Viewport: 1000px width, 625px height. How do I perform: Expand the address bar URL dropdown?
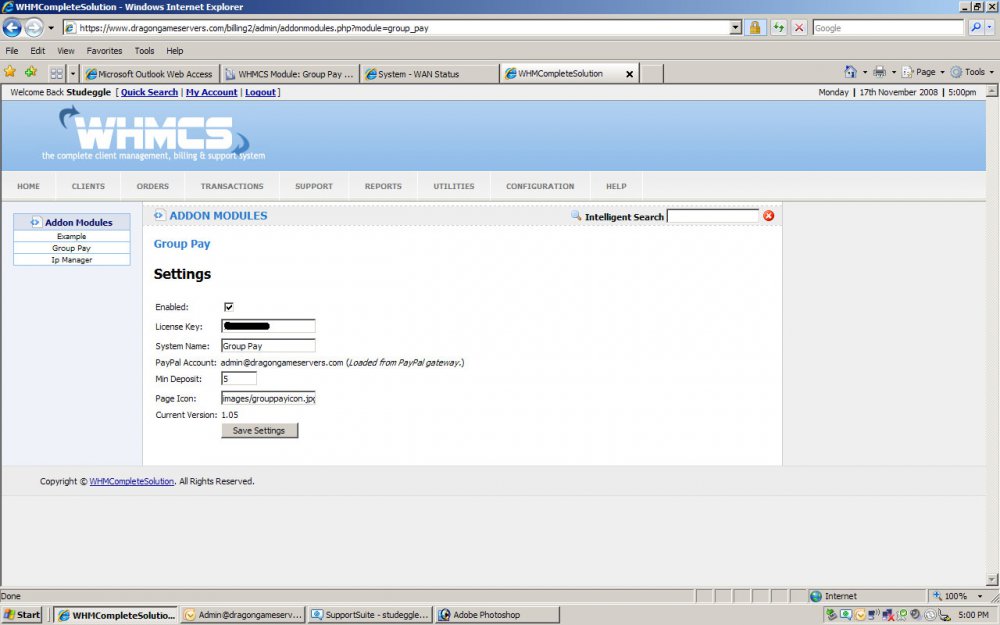pyautogui.click(x=736, y=28)
